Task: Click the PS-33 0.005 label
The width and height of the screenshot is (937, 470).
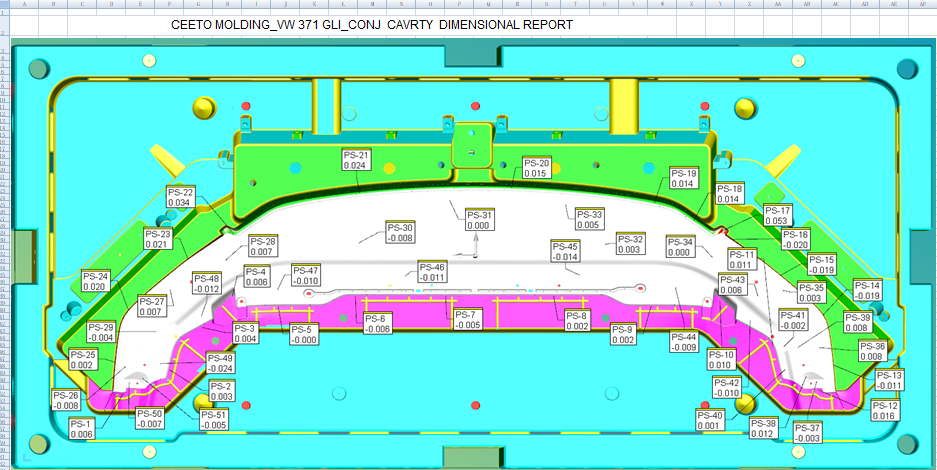Action: (590, 219)
